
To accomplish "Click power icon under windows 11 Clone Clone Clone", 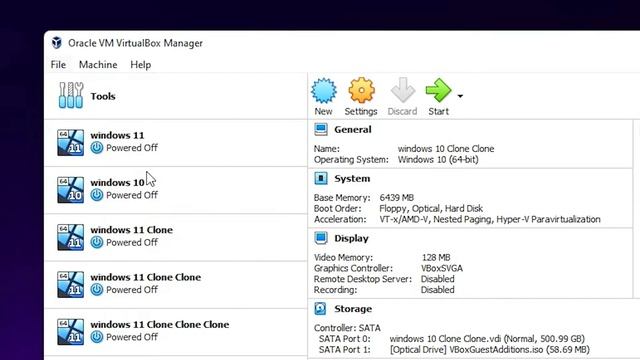I will coord(97,337).
